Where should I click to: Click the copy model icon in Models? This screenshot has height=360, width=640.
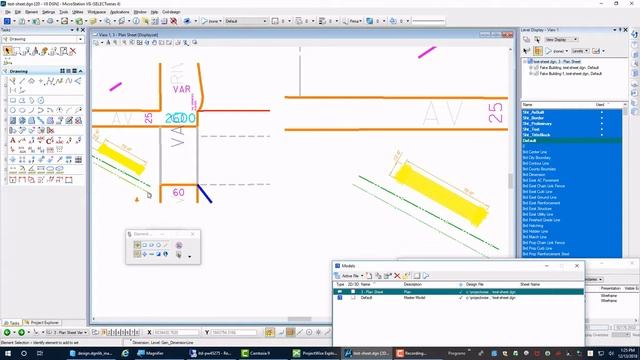tap(378, 276)
